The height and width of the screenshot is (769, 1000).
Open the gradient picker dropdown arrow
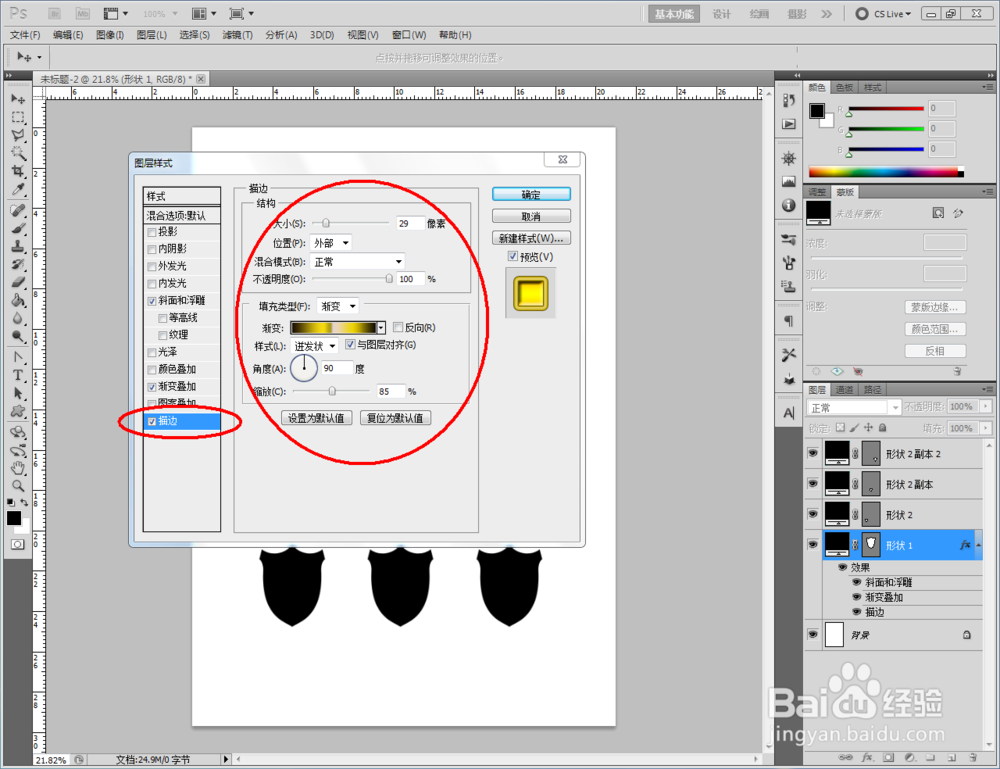[x=381, y=328]
